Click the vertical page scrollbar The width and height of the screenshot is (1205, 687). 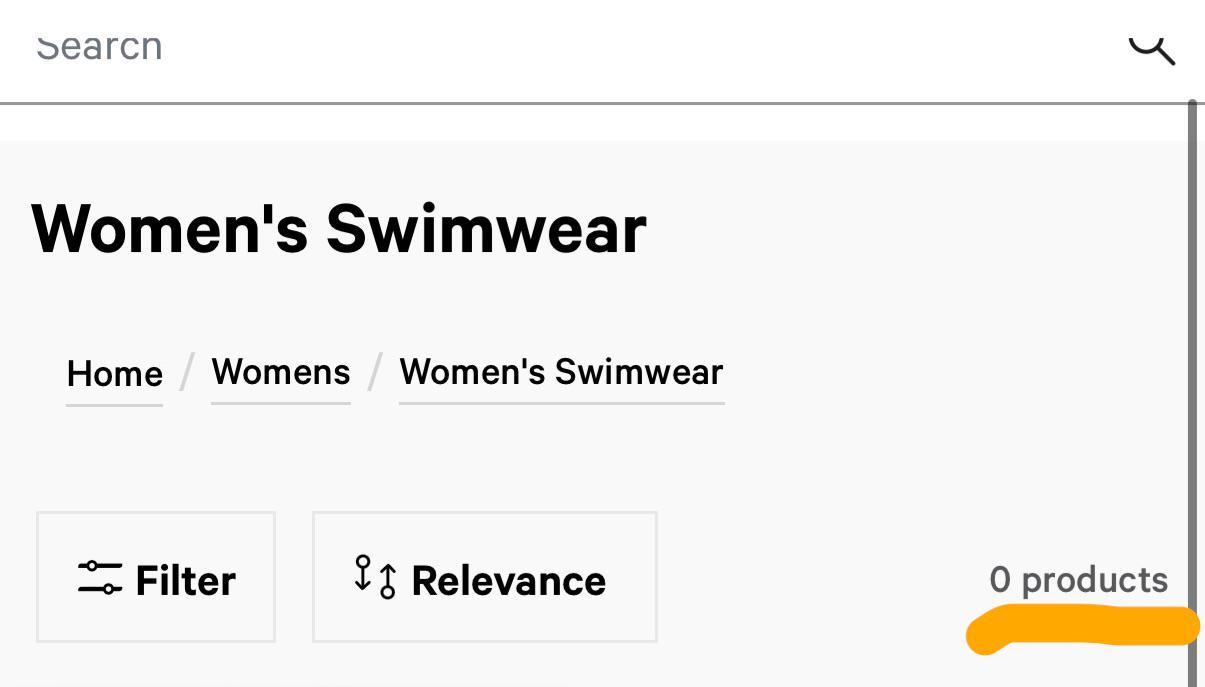tap(1191, 390)
